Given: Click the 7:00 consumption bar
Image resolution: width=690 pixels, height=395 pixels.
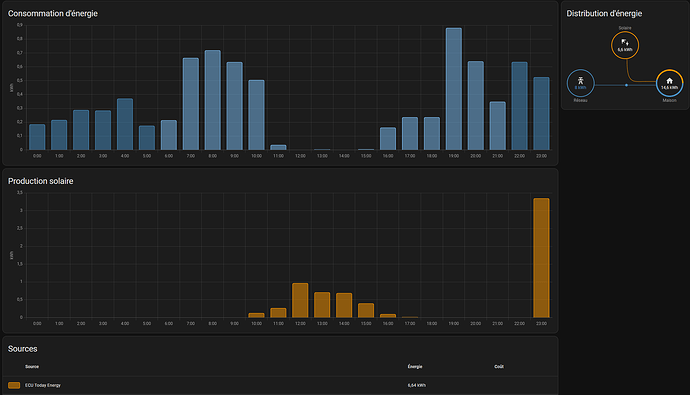Looking at the screenshot, I should coord(191,104).
